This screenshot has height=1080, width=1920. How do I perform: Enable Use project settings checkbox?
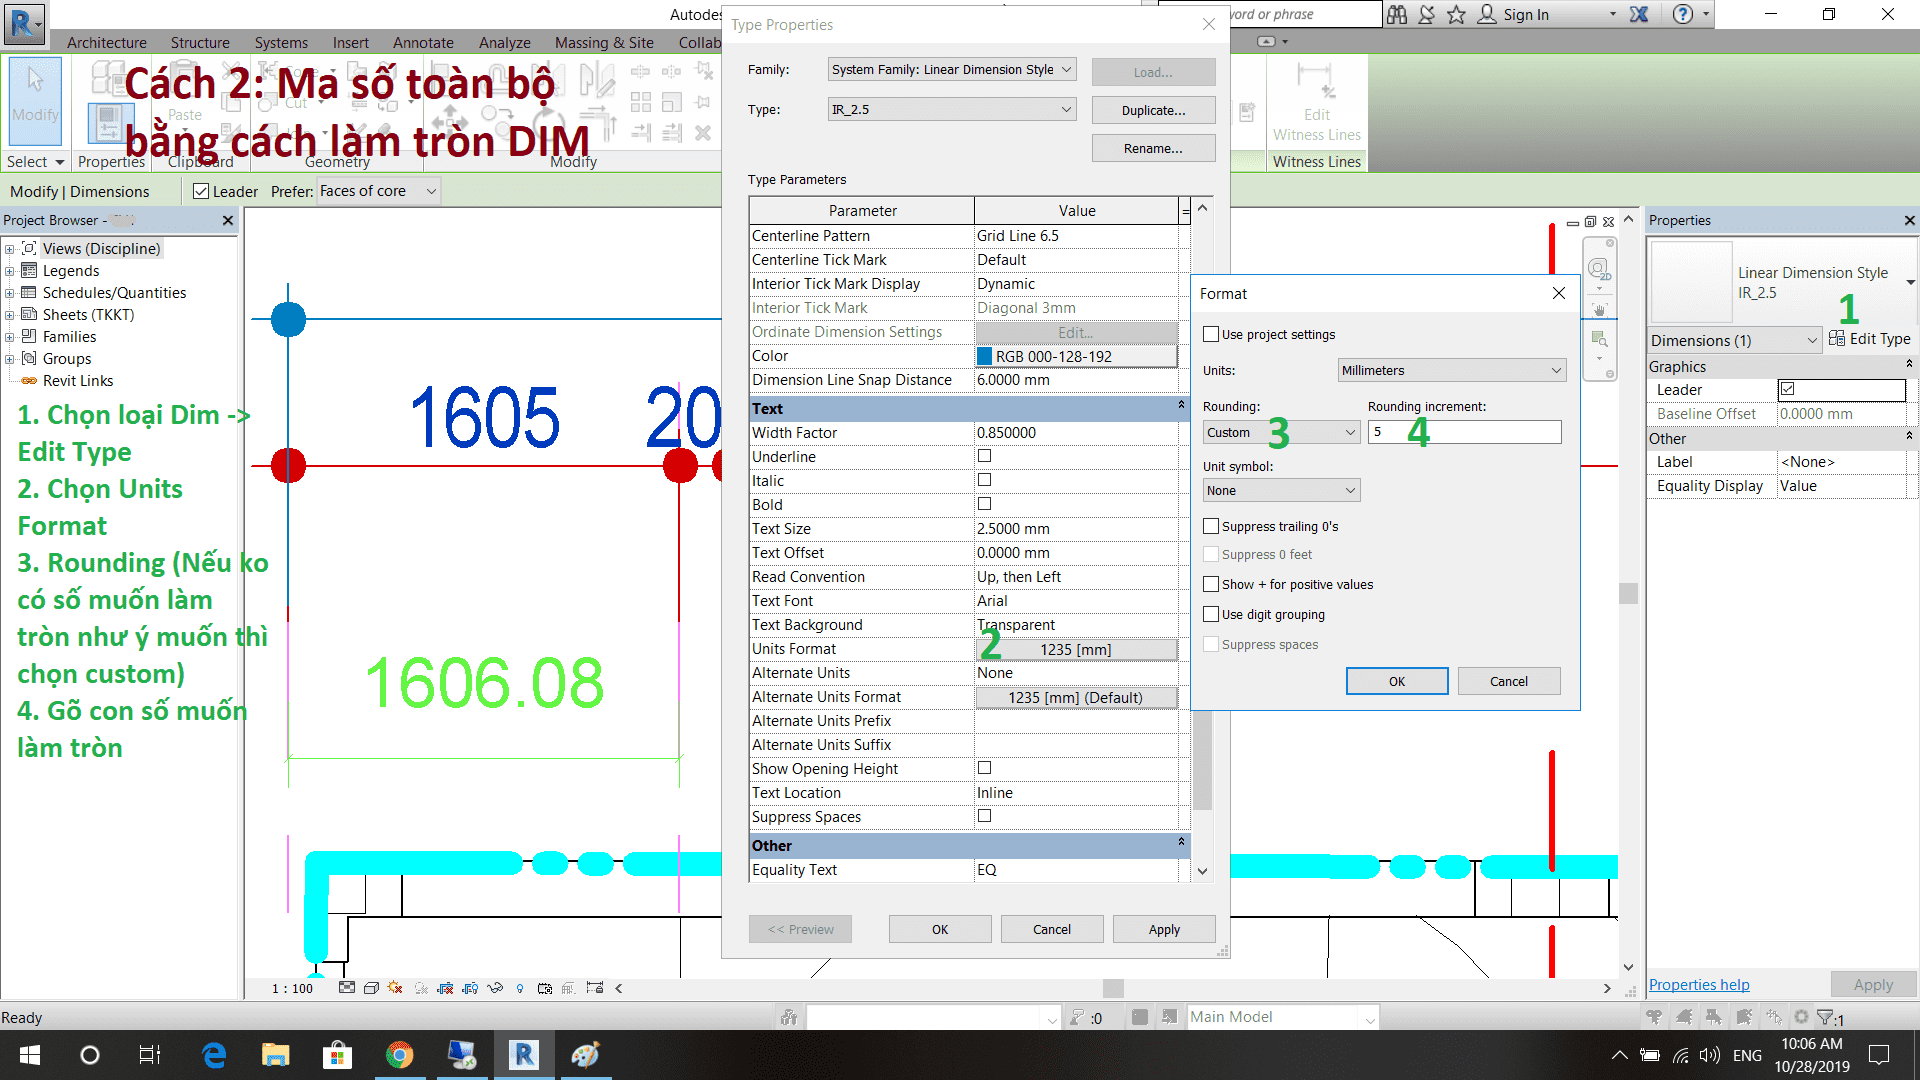[1211, 334]
